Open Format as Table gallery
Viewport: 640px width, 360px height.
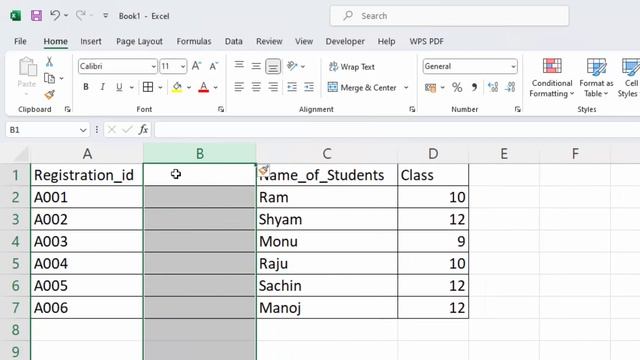pos(596,78)
